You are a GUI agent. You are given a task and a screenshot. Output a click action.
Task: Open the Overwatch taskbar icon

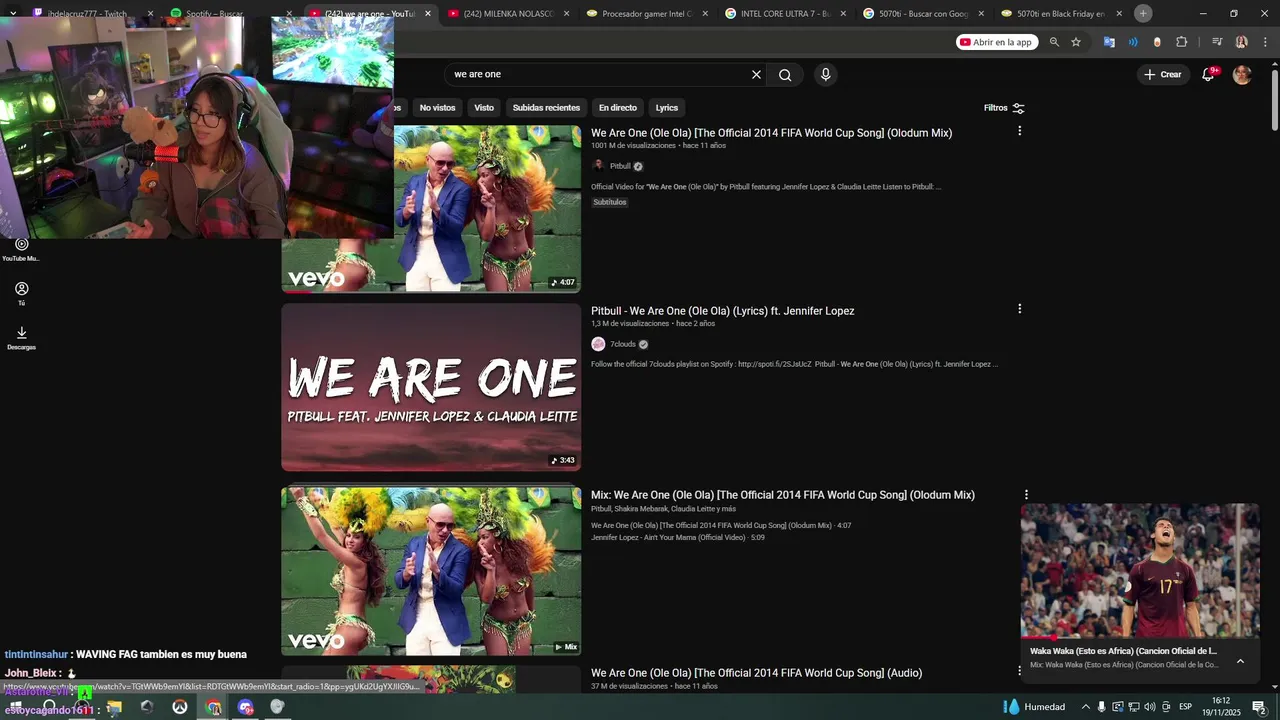click(180, 707)
